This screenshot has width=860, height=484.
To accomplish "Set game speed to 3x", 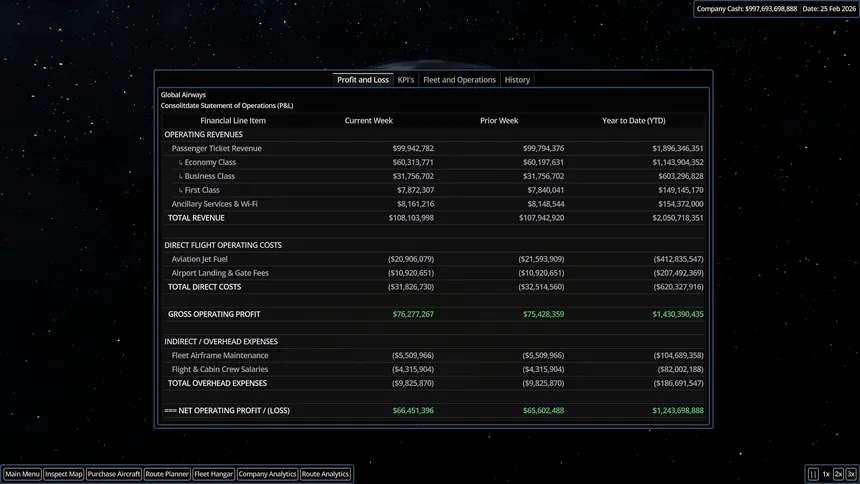I will pyautogui.click(x=851, y=474).
